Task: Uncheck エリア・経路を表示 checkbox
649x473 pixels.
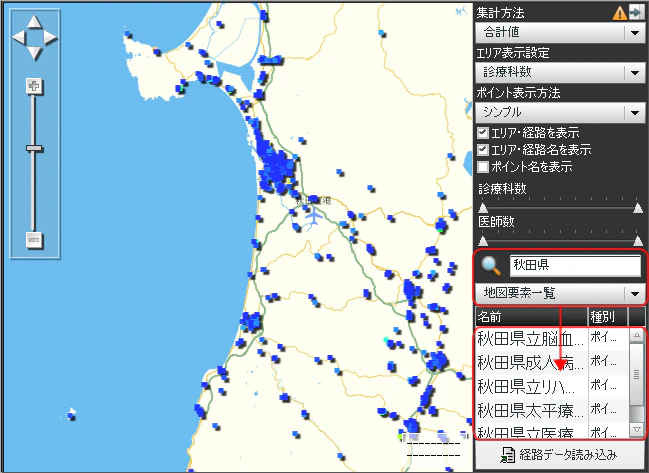Action: click(483, 133)
